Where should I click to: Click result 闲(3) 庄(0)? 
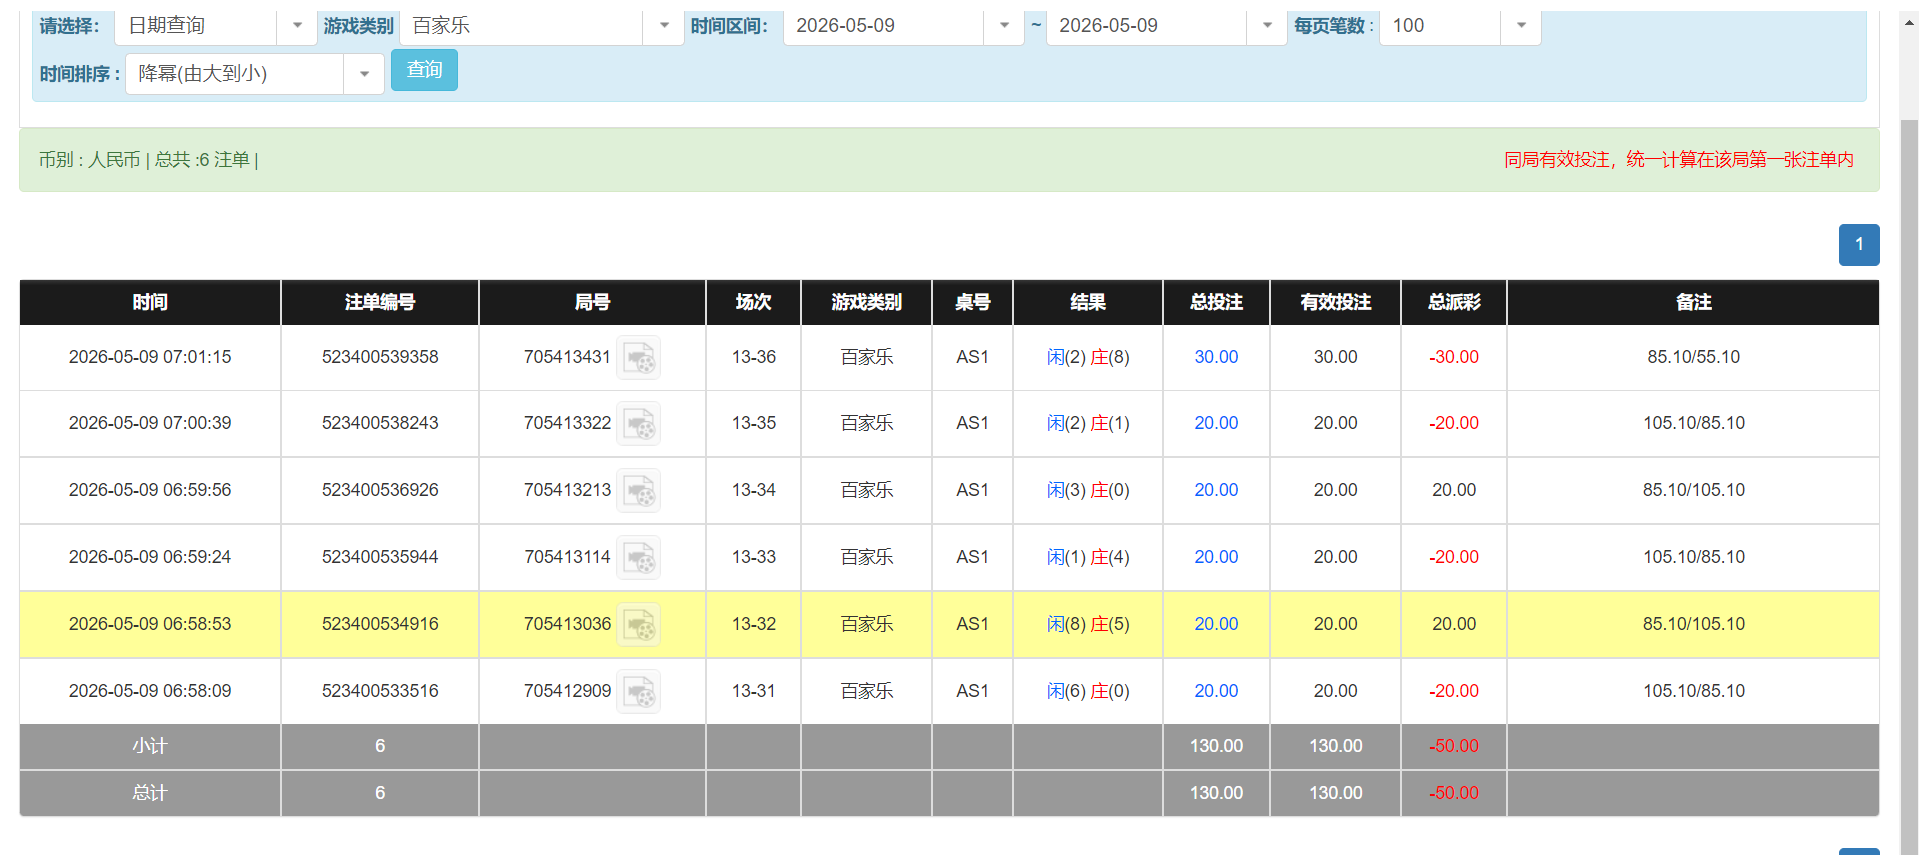1088,490
